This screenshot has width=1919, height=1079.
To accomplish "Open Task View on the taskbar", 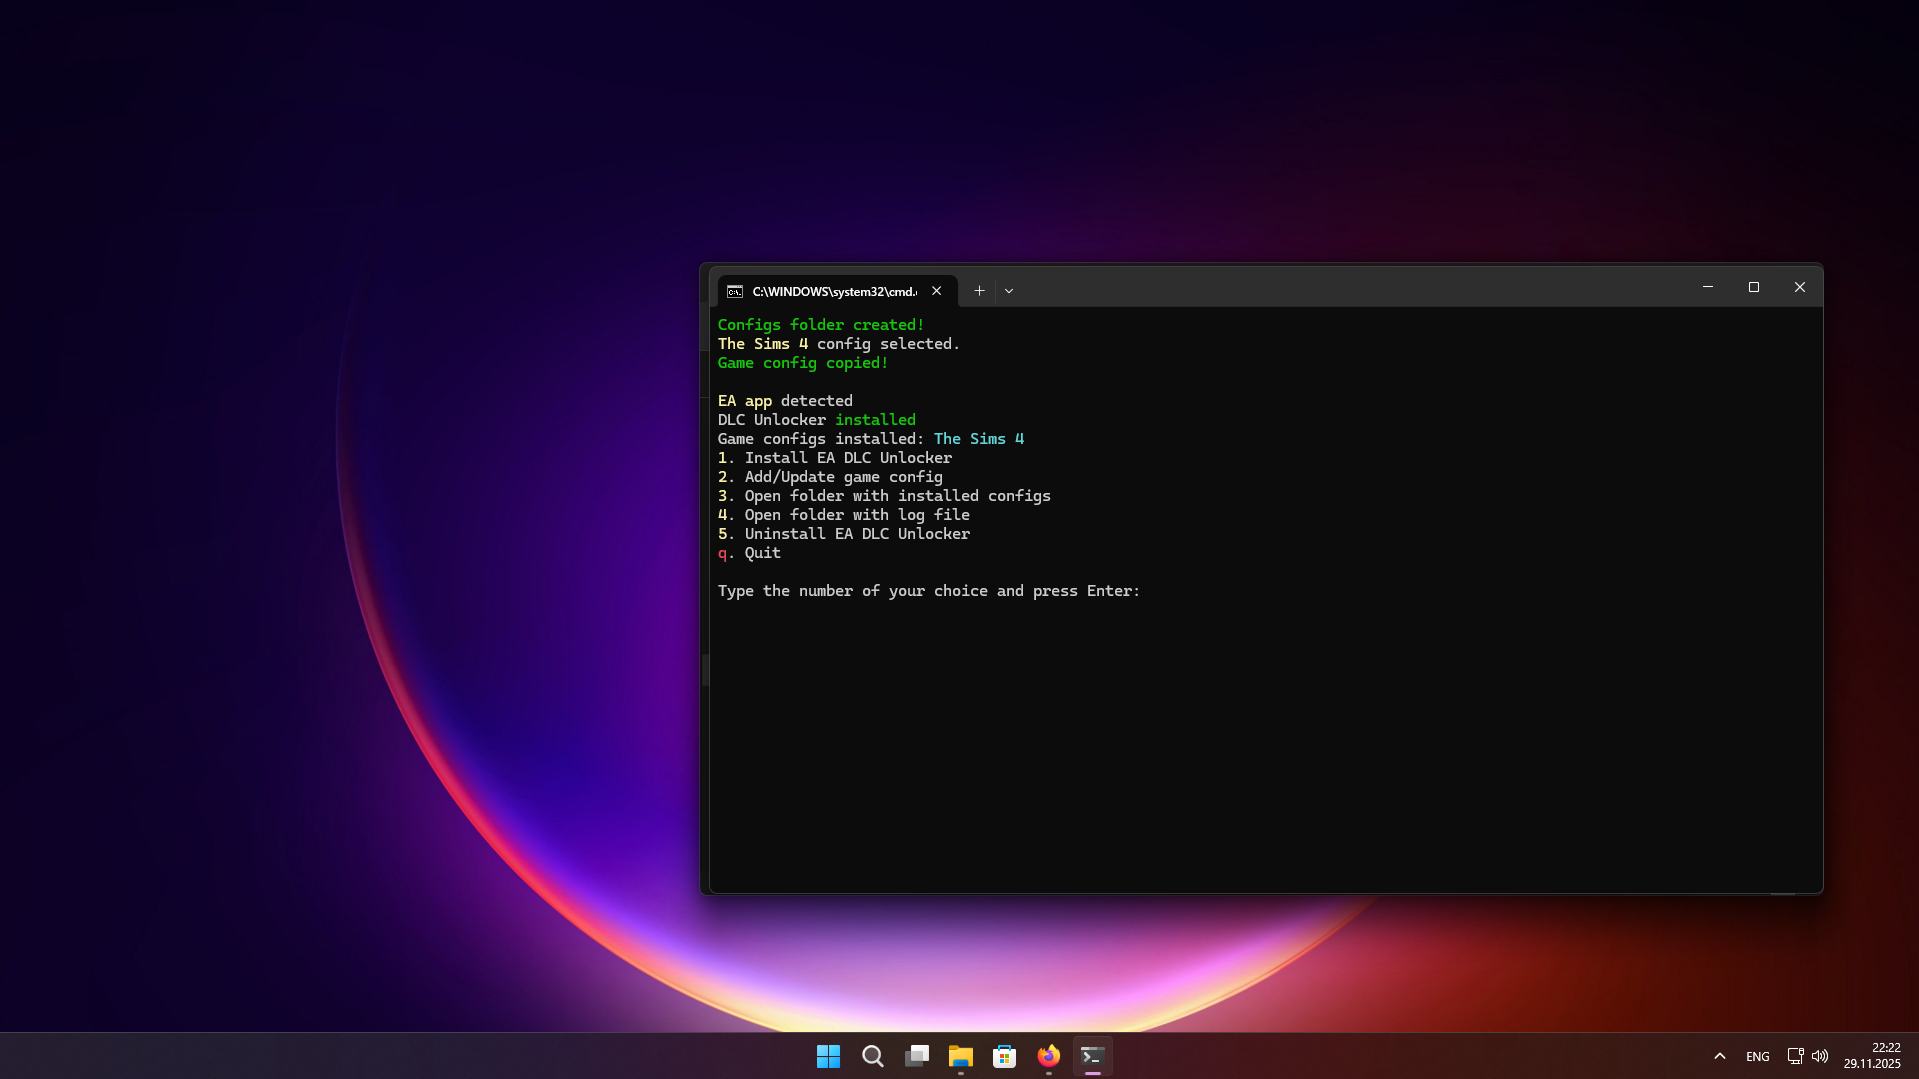I will [916, 1056].
